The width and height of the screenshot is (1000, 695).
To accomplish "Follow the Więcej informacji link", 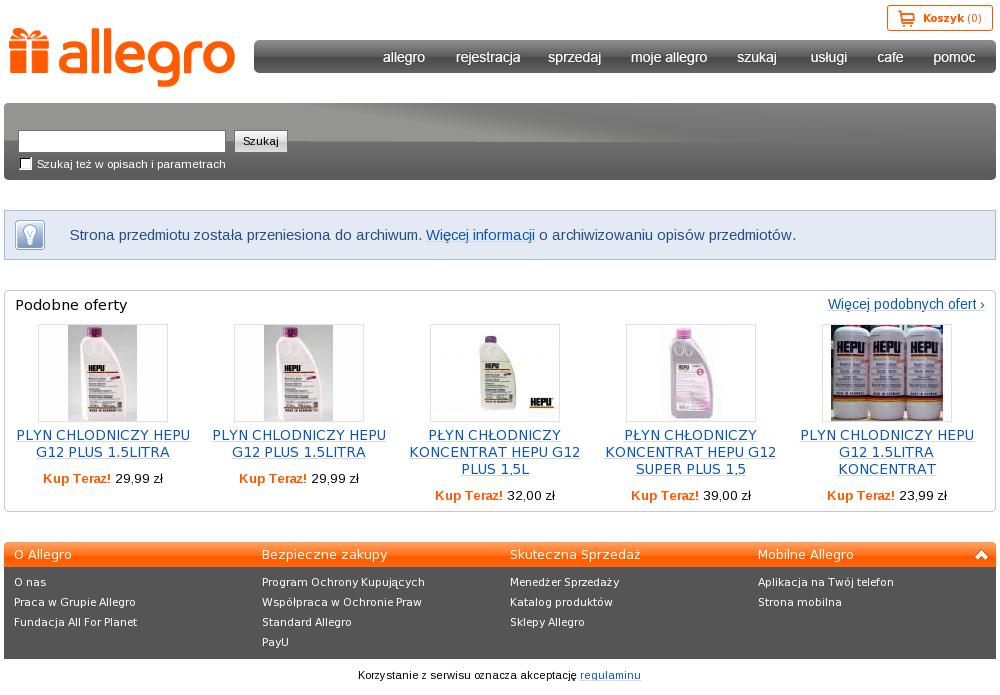I will pyautogui.click(x=480, y=235).
